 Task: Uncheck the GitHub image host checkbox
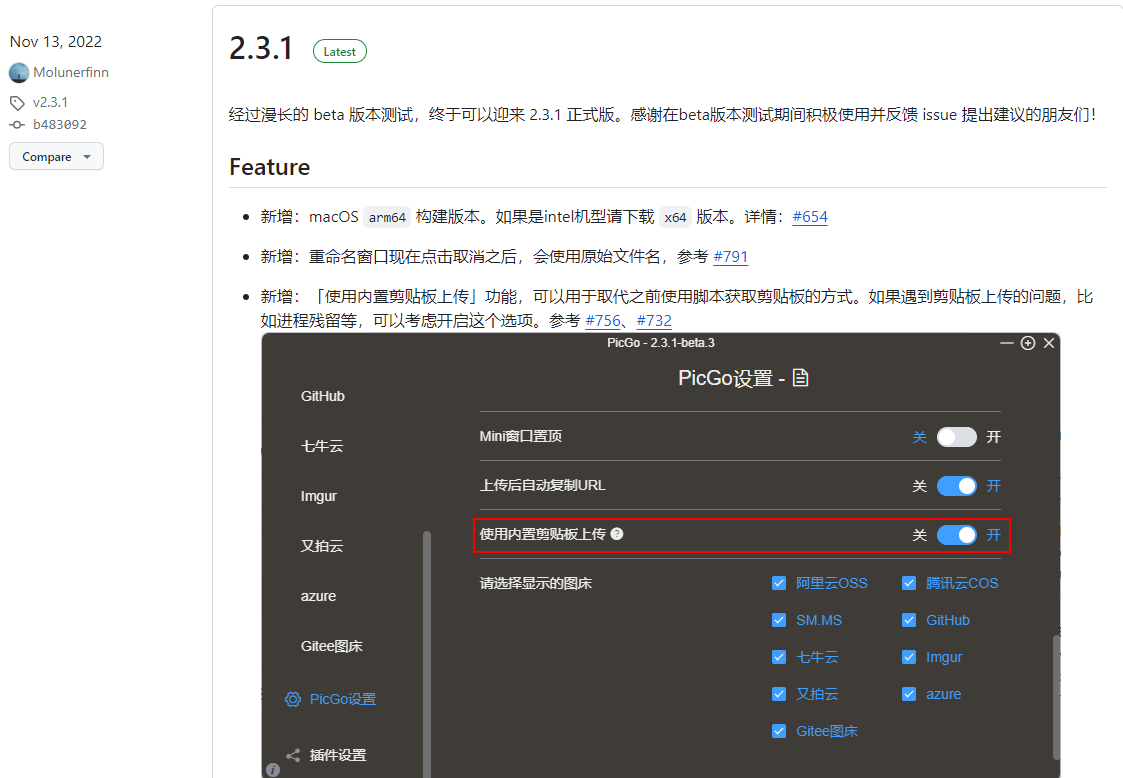click(909, 620)
